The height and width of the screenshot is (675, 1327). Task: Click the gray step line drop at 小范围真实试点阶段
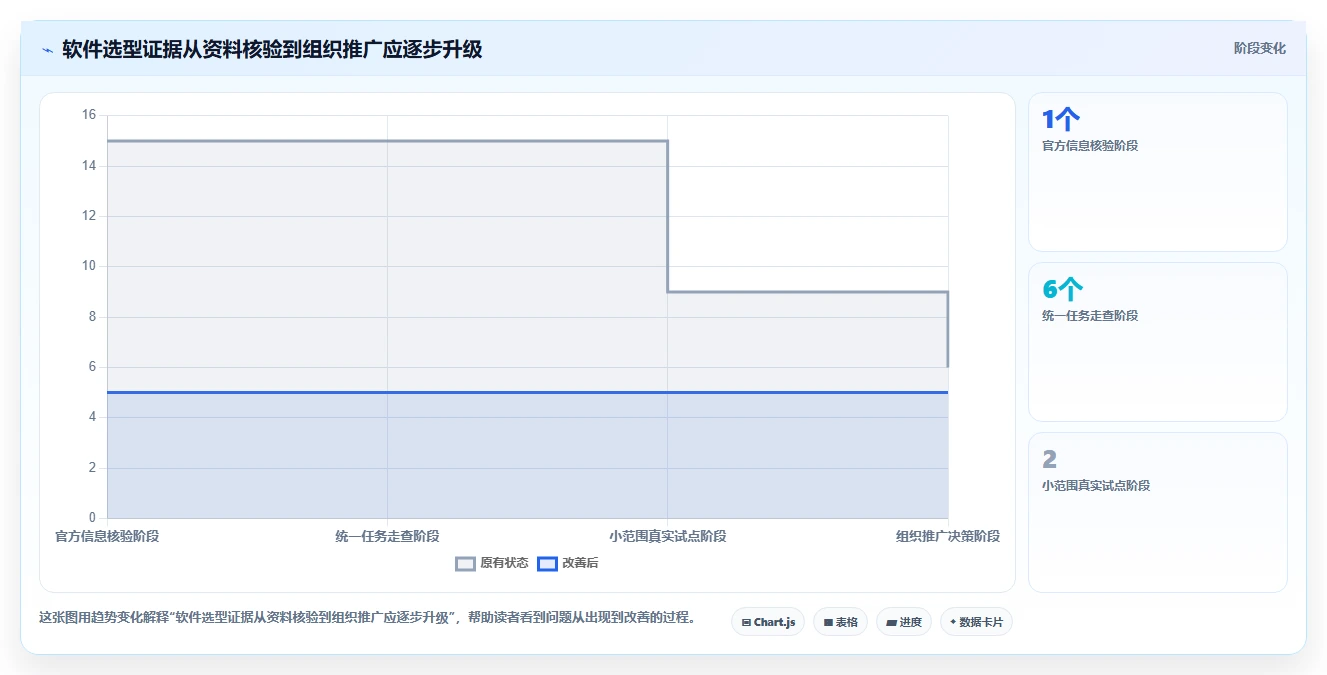click(x=667, y=216)
